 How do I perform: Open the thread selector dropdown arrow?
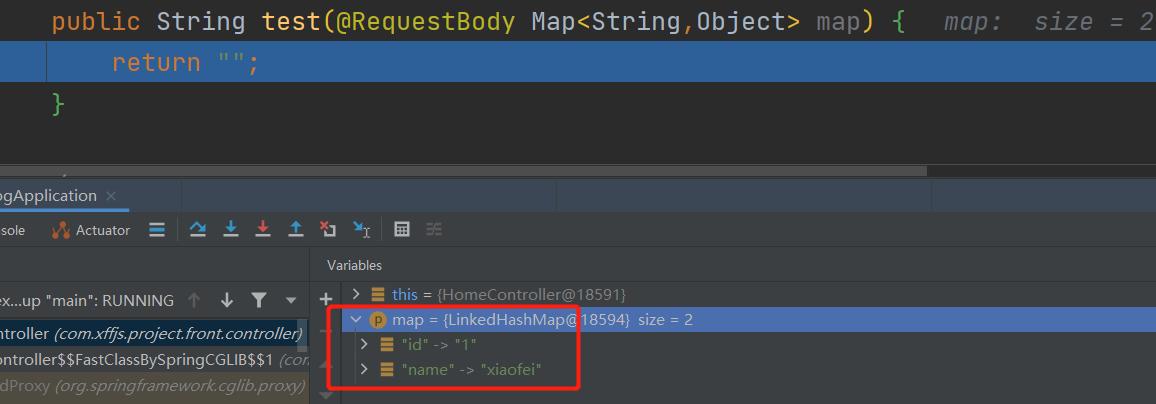point(291,300)
